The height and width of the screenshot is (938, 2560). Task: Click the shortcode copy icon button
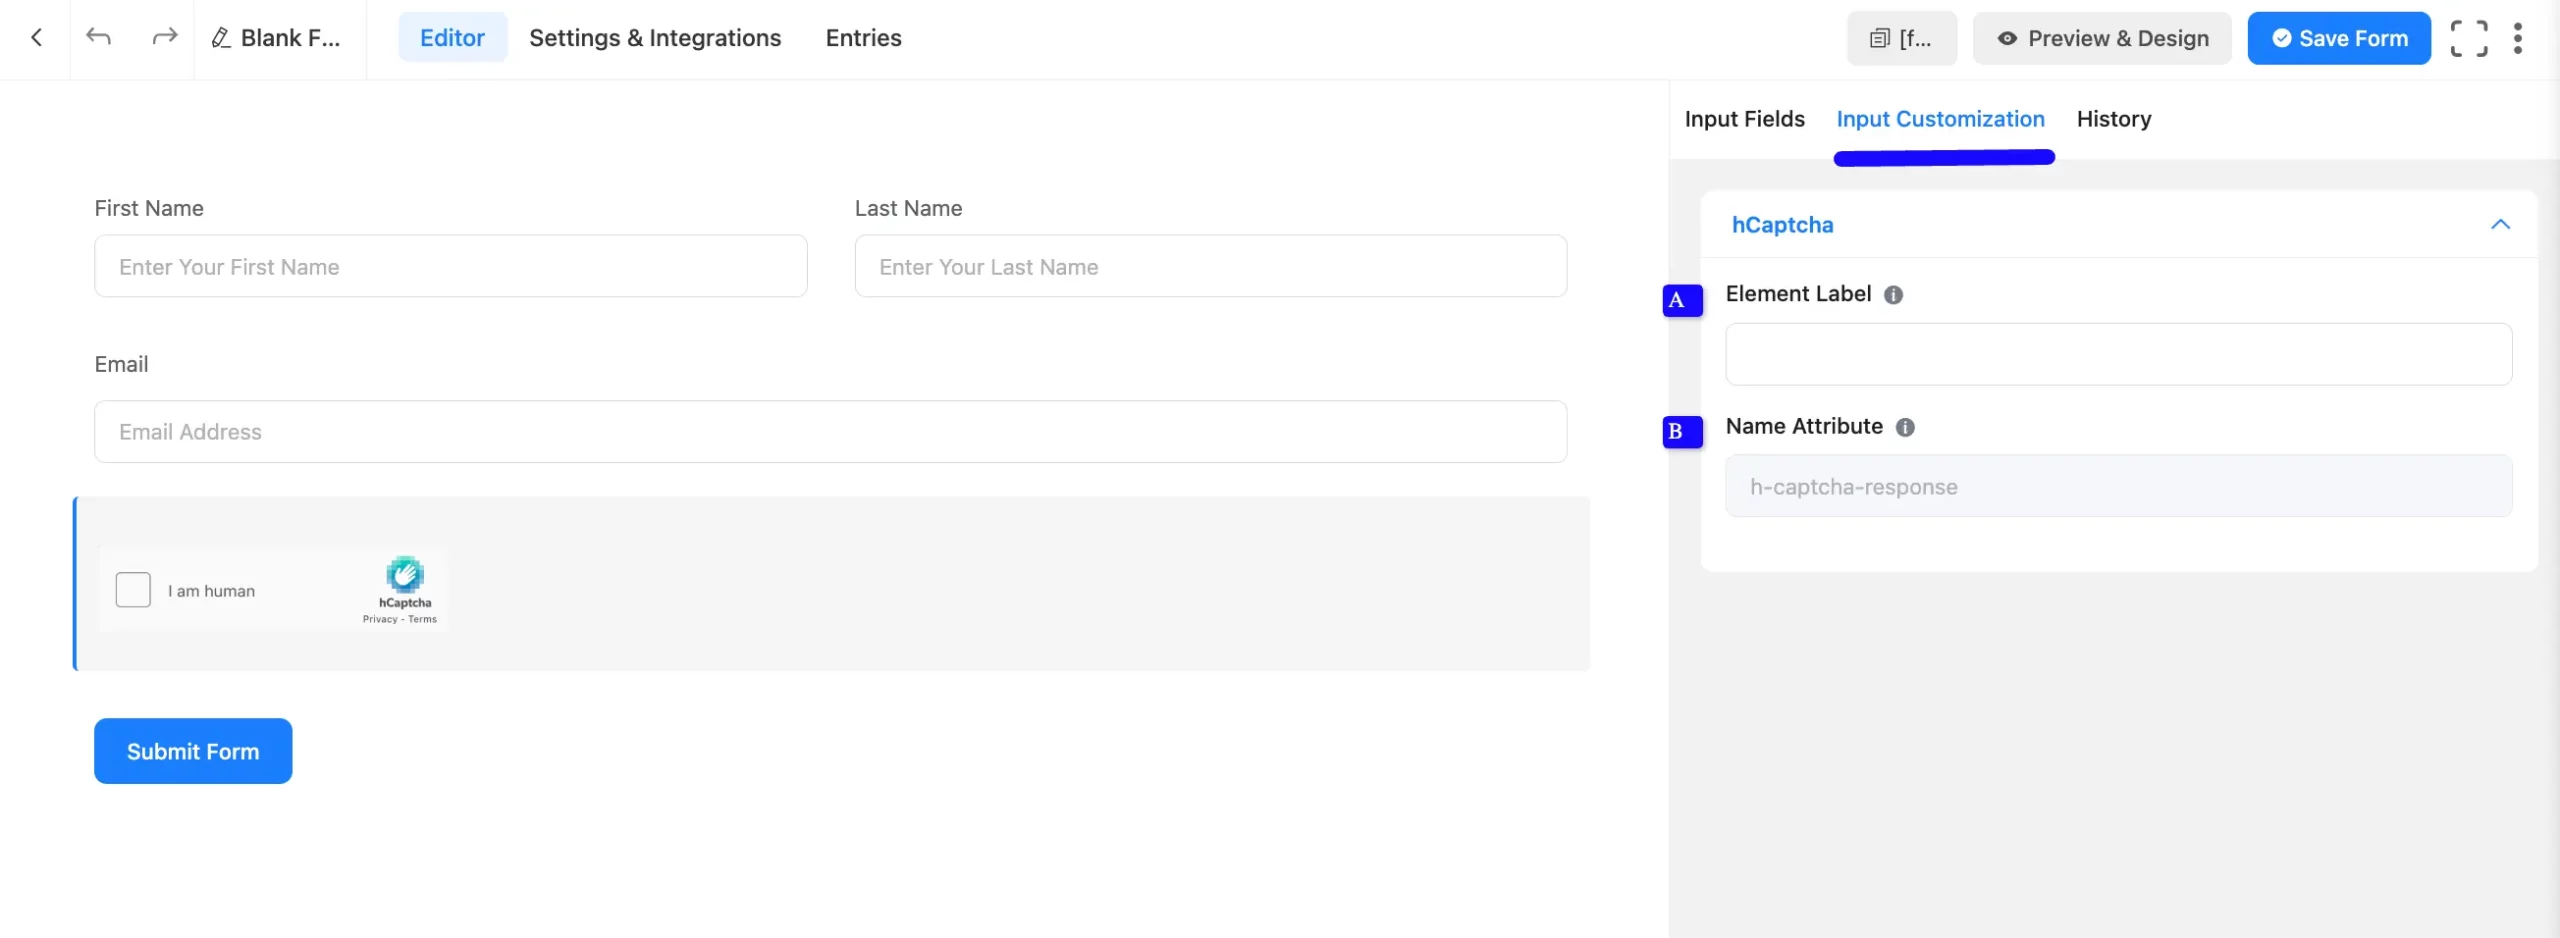(x=1901, y=38)
